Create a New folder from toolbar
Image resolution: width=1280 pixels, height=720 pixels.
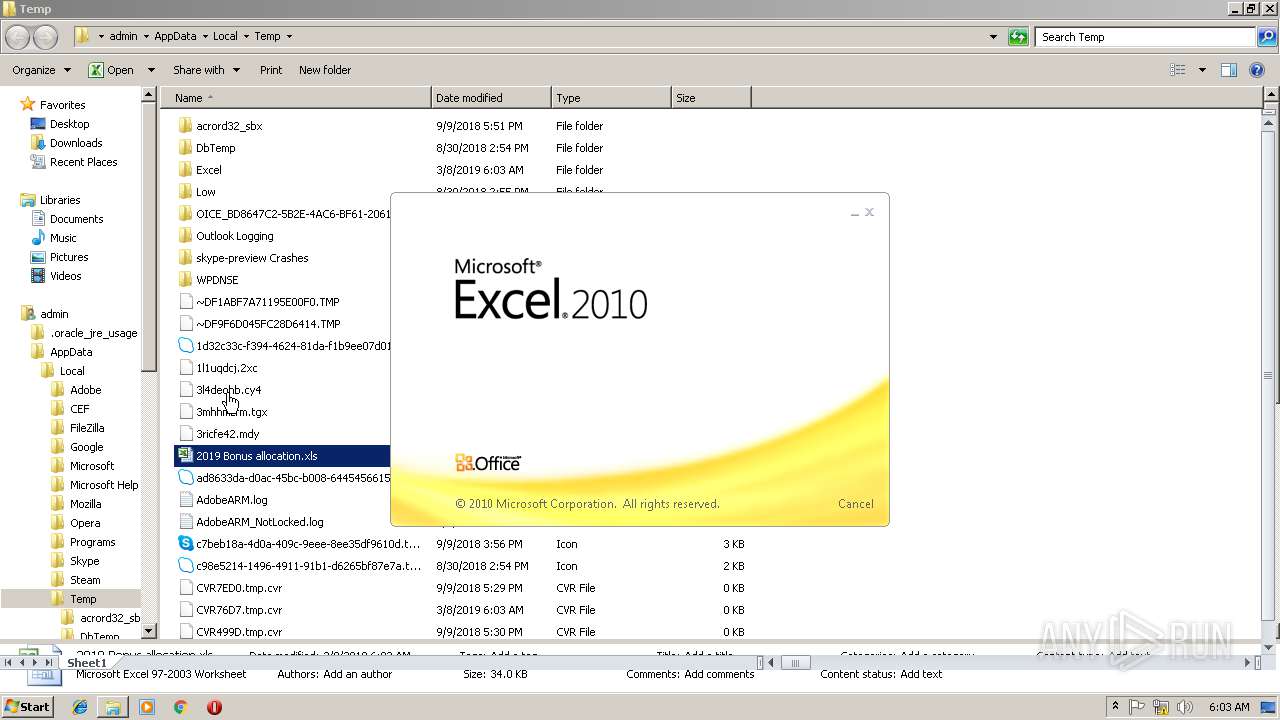325,70
